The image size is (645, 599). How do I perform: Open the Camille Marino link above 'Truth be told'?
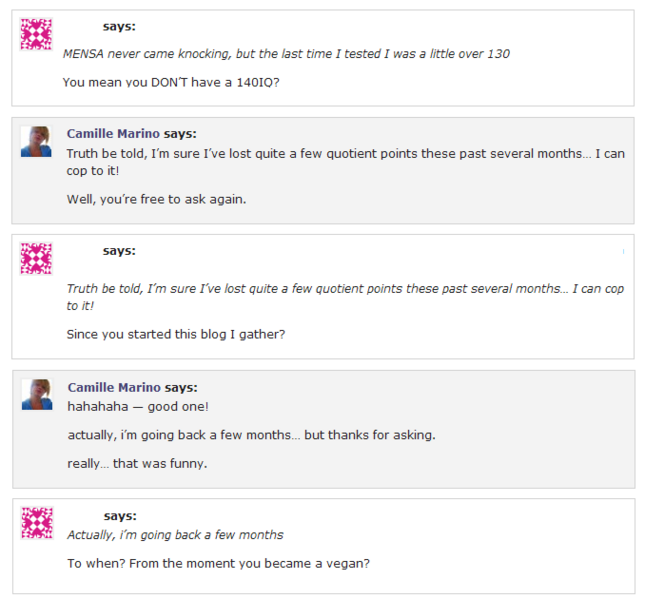113,133
